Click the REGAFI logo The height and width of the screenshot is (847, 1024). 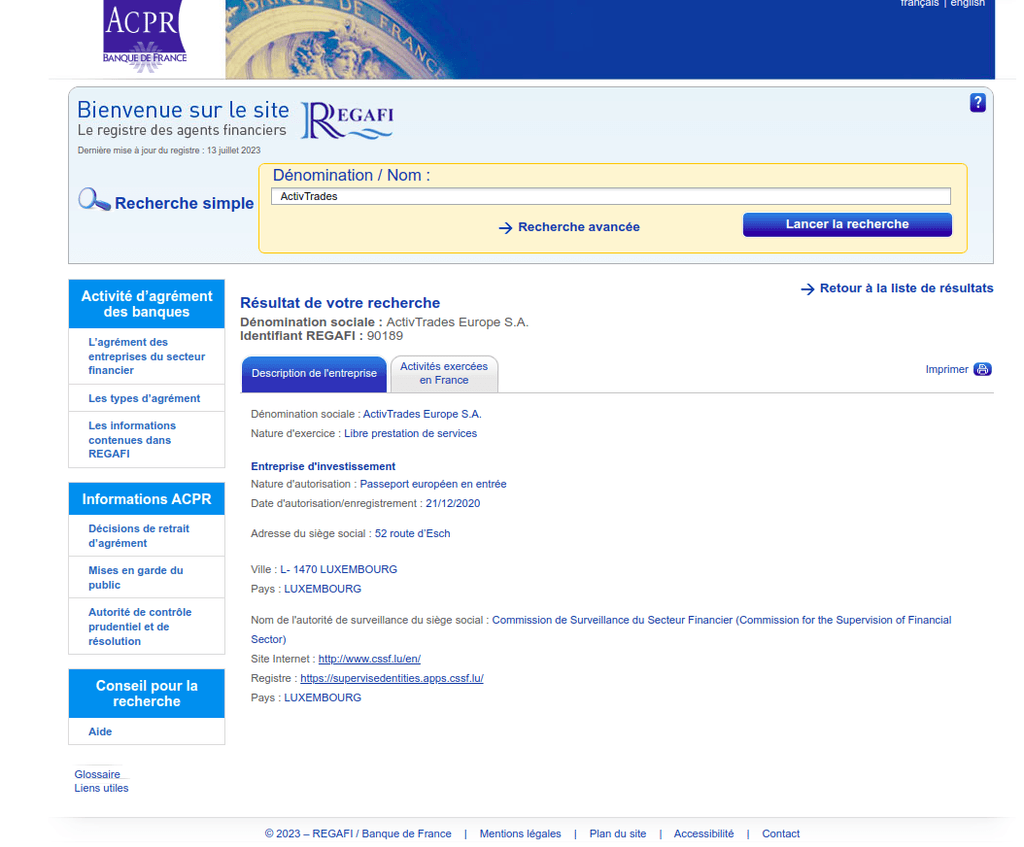pos(348,120)
